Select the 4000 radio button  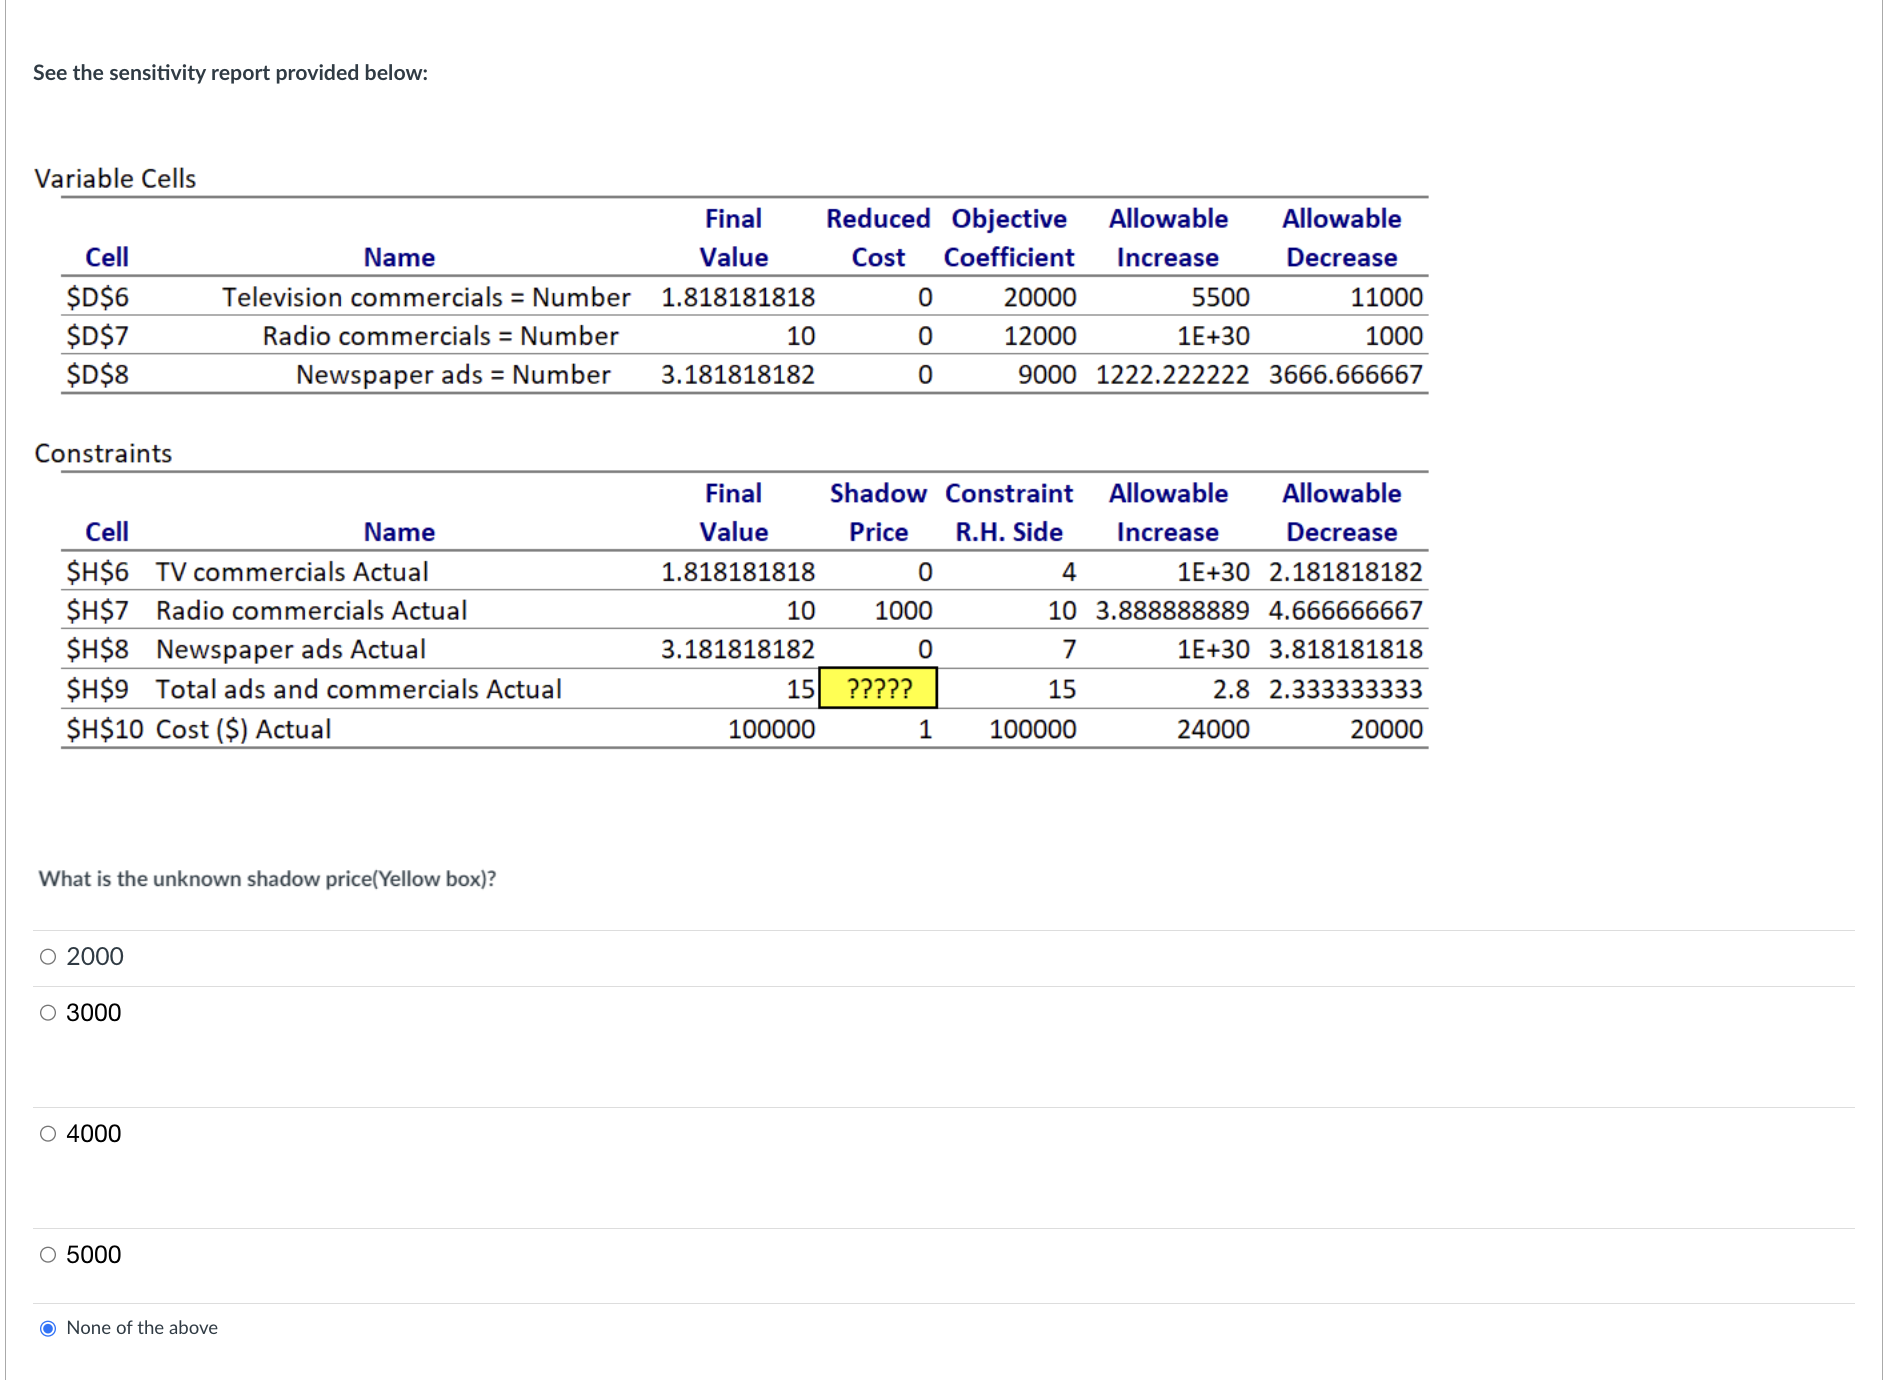[x=46, y=1133]
